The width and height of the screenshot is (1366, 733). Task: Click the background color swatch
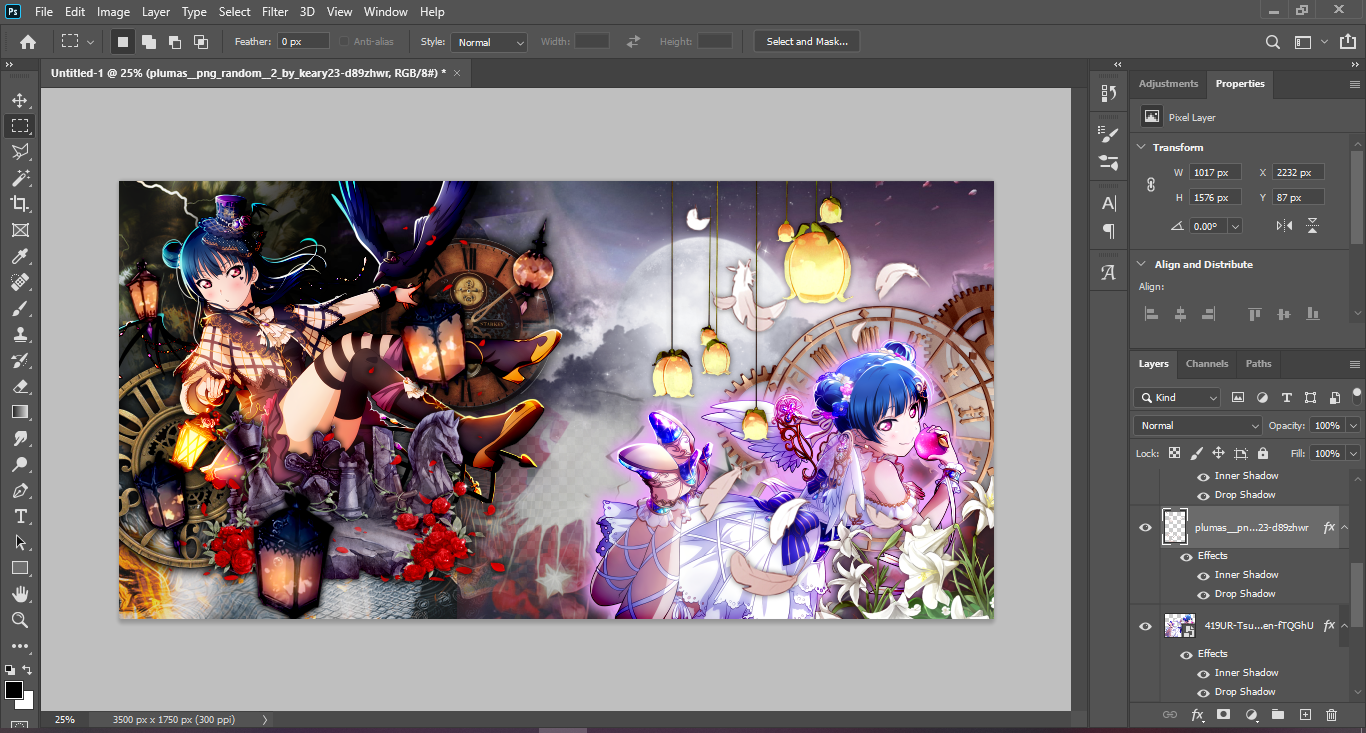25,700
